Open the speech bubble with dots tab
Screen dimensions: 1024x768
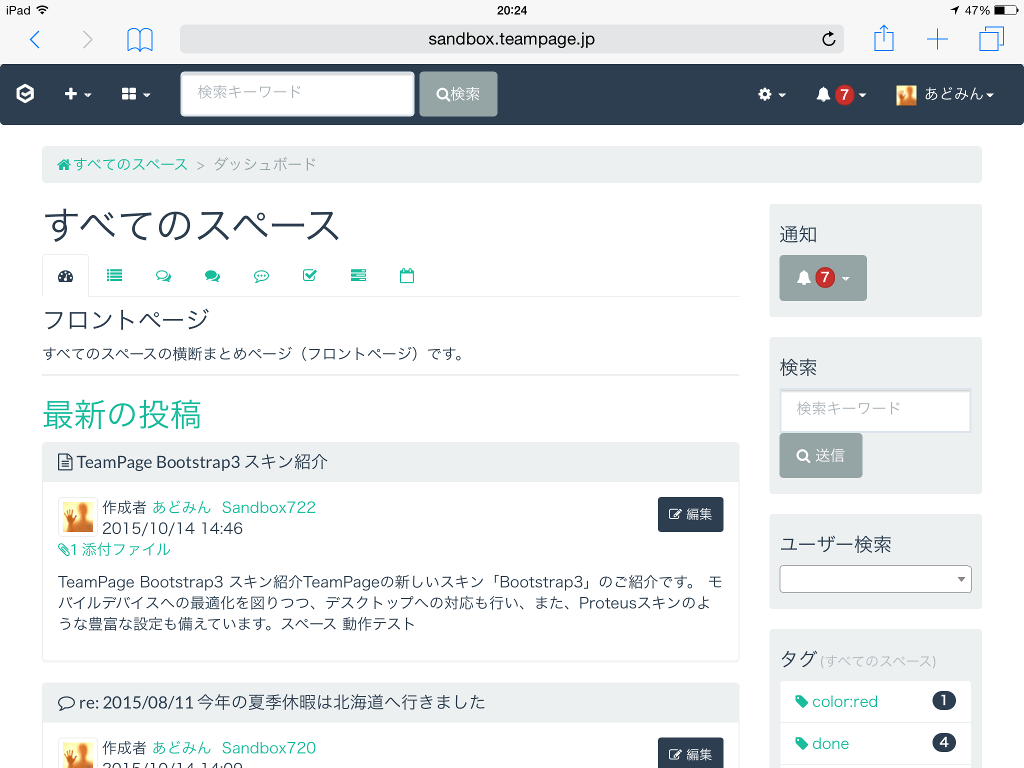point(261,276)
